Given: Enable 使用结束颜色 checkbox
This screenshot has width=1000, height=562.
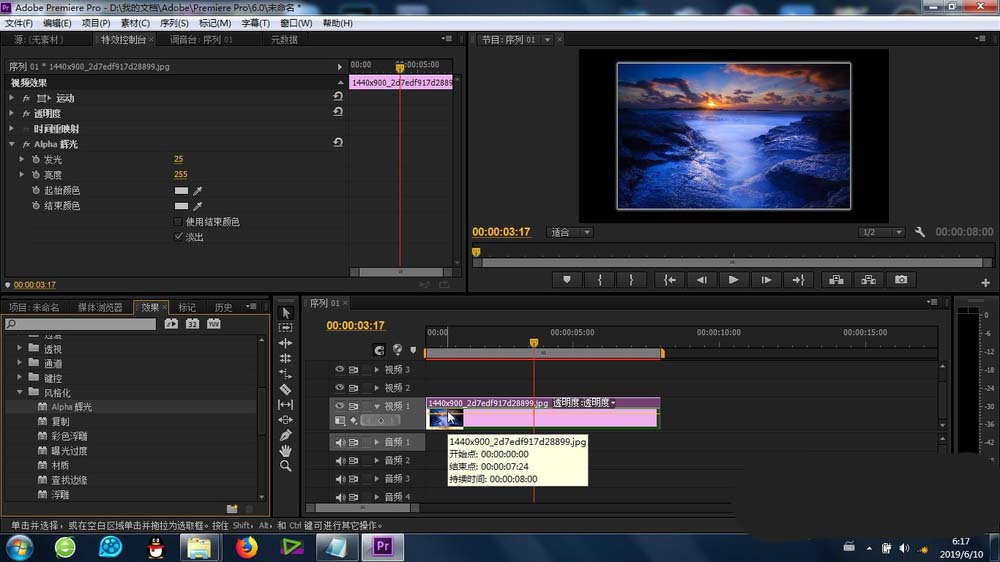Looking at the screenshot, I should pyautogui.click(x=178, y=221).
